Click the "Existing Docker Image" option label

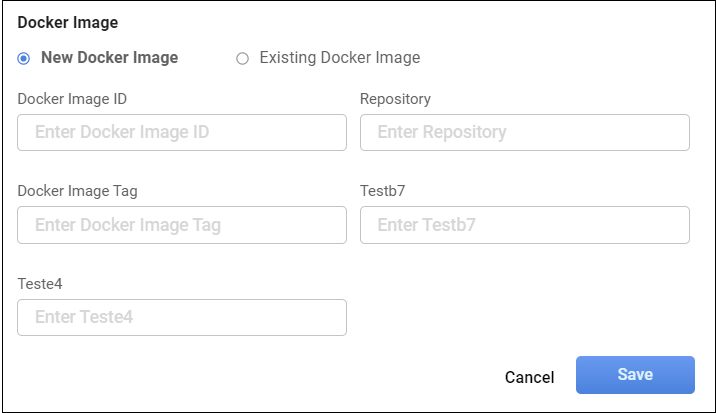(x=339, y=58)
